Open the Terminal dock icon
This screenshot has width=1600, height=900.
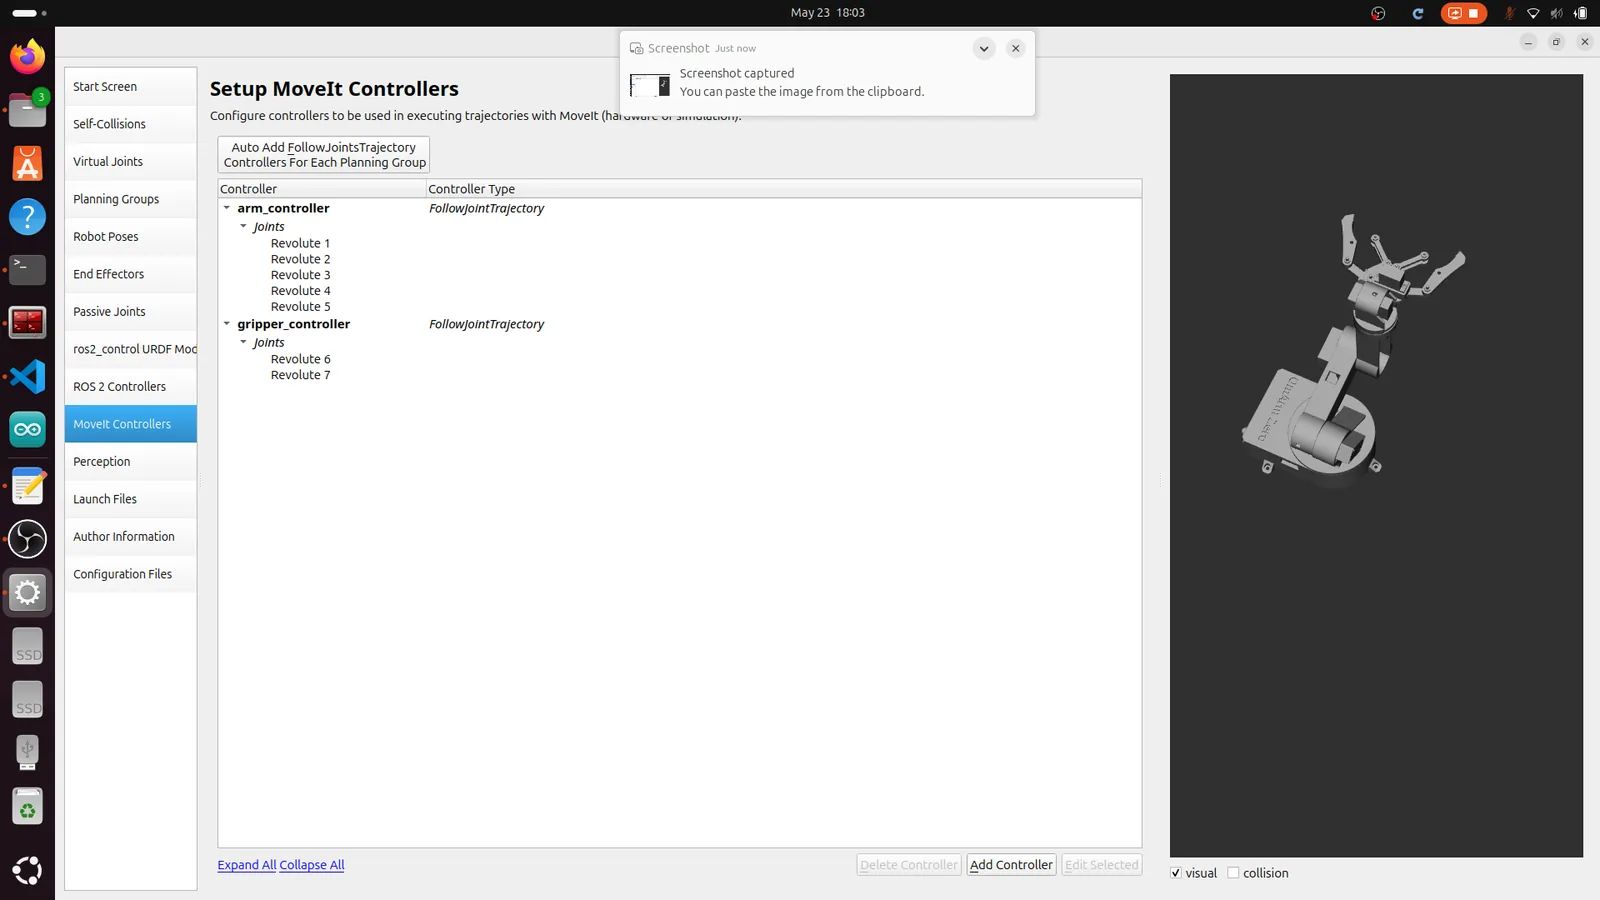tap(27, 269)
